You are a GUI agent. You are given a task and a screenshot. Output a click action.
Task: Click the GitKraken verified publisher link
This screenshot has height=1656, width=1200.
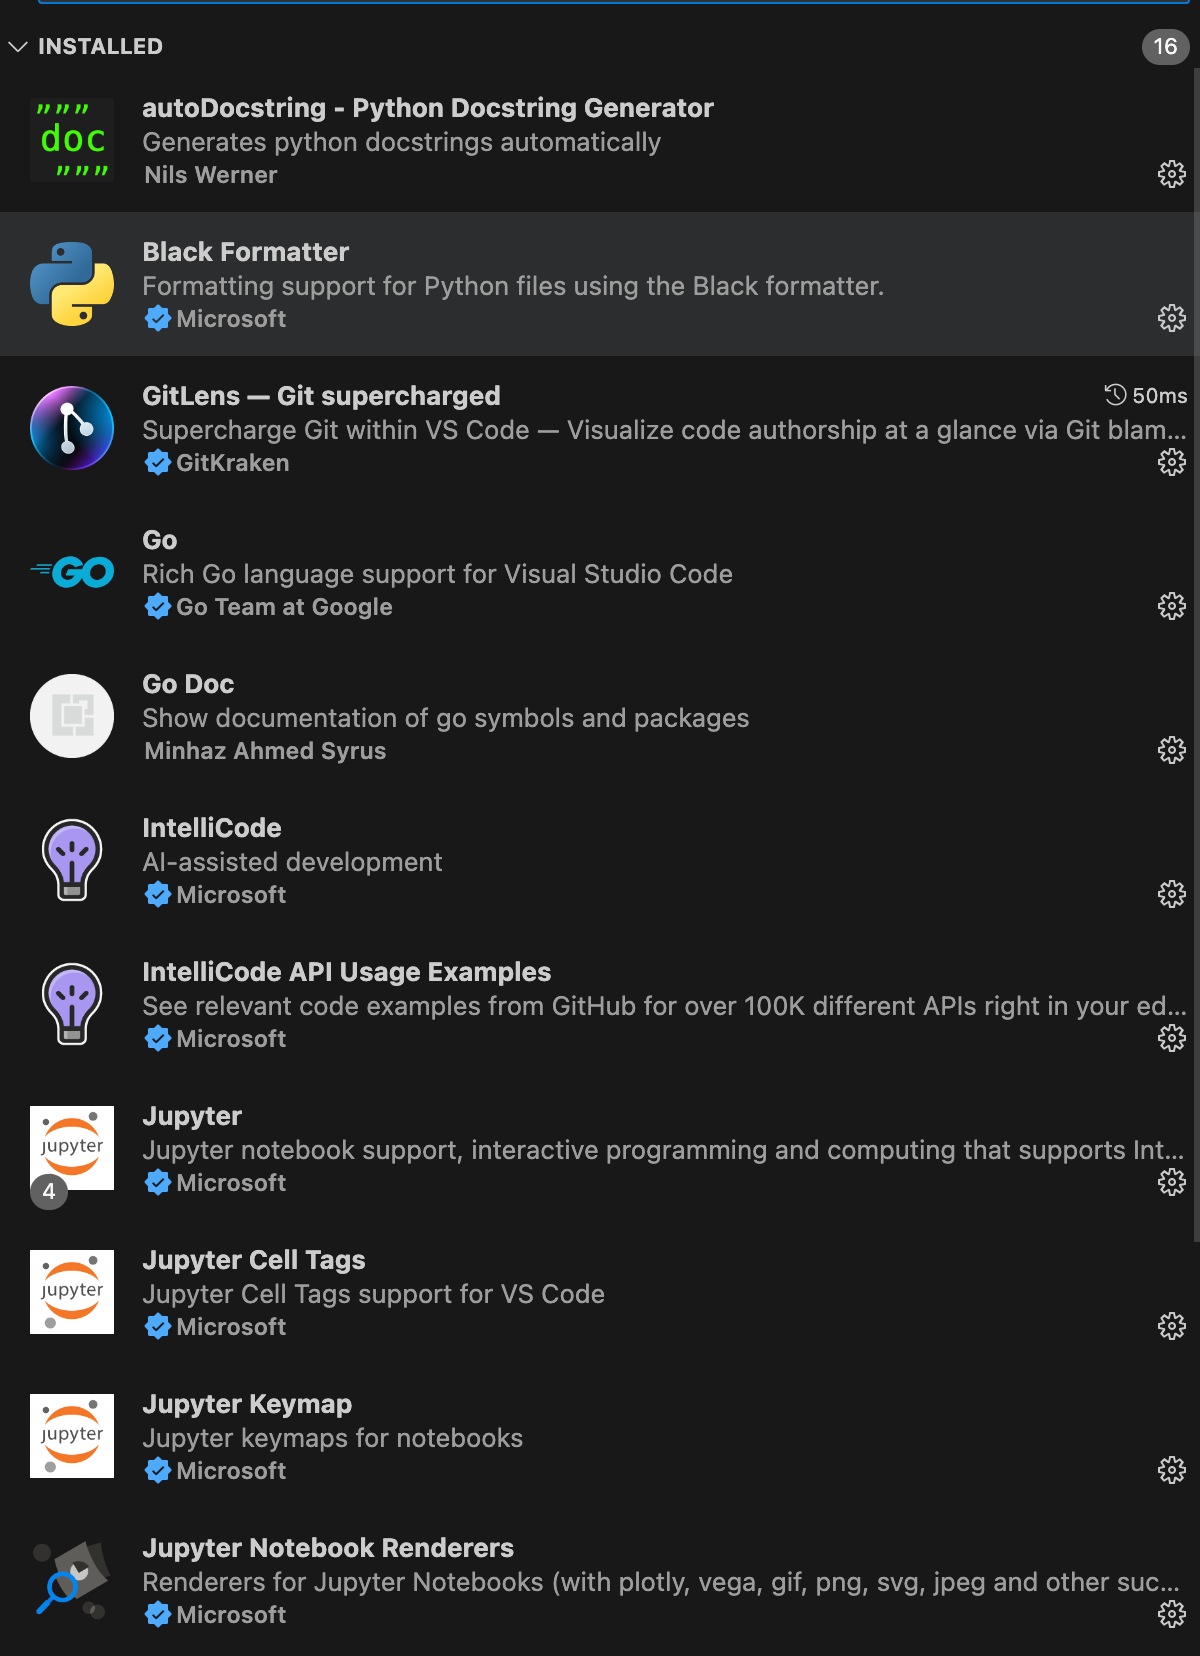click(x=232, y=462)
